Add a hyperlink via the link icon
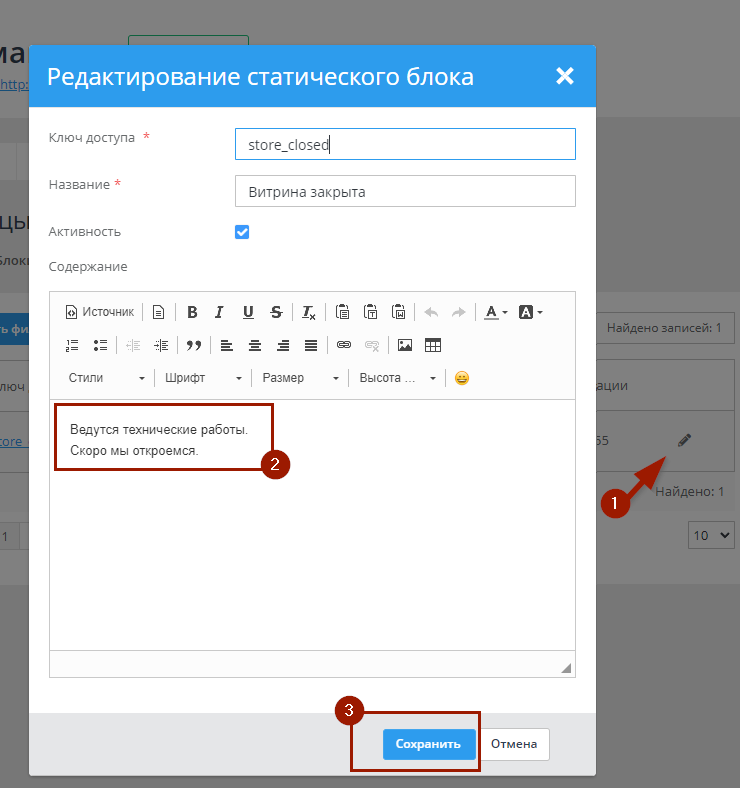 tap(344, 345)
